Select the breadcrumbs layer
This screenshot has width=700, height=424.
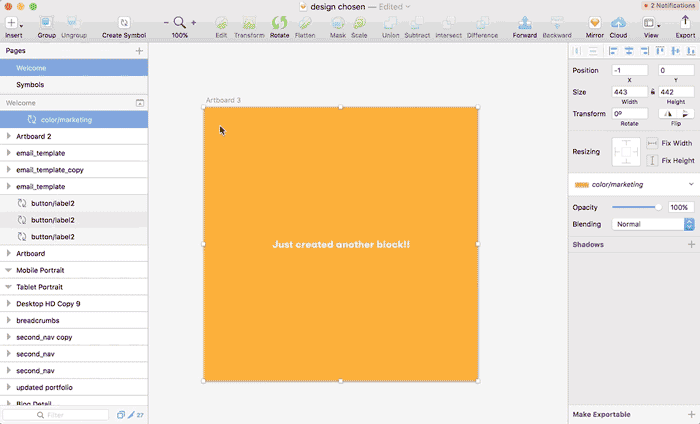pyautogui.click(x=40, y=320)
